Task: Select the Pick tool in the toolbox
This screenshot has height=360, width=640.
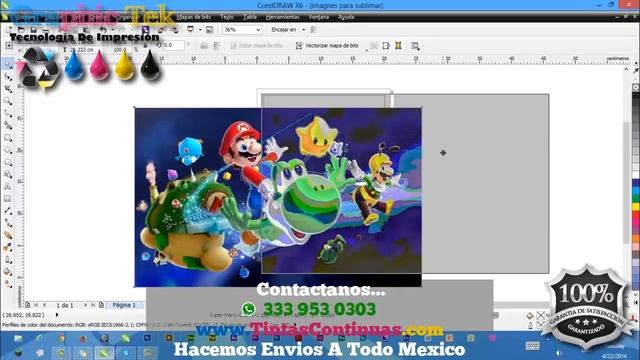Action: click(8, 64)
